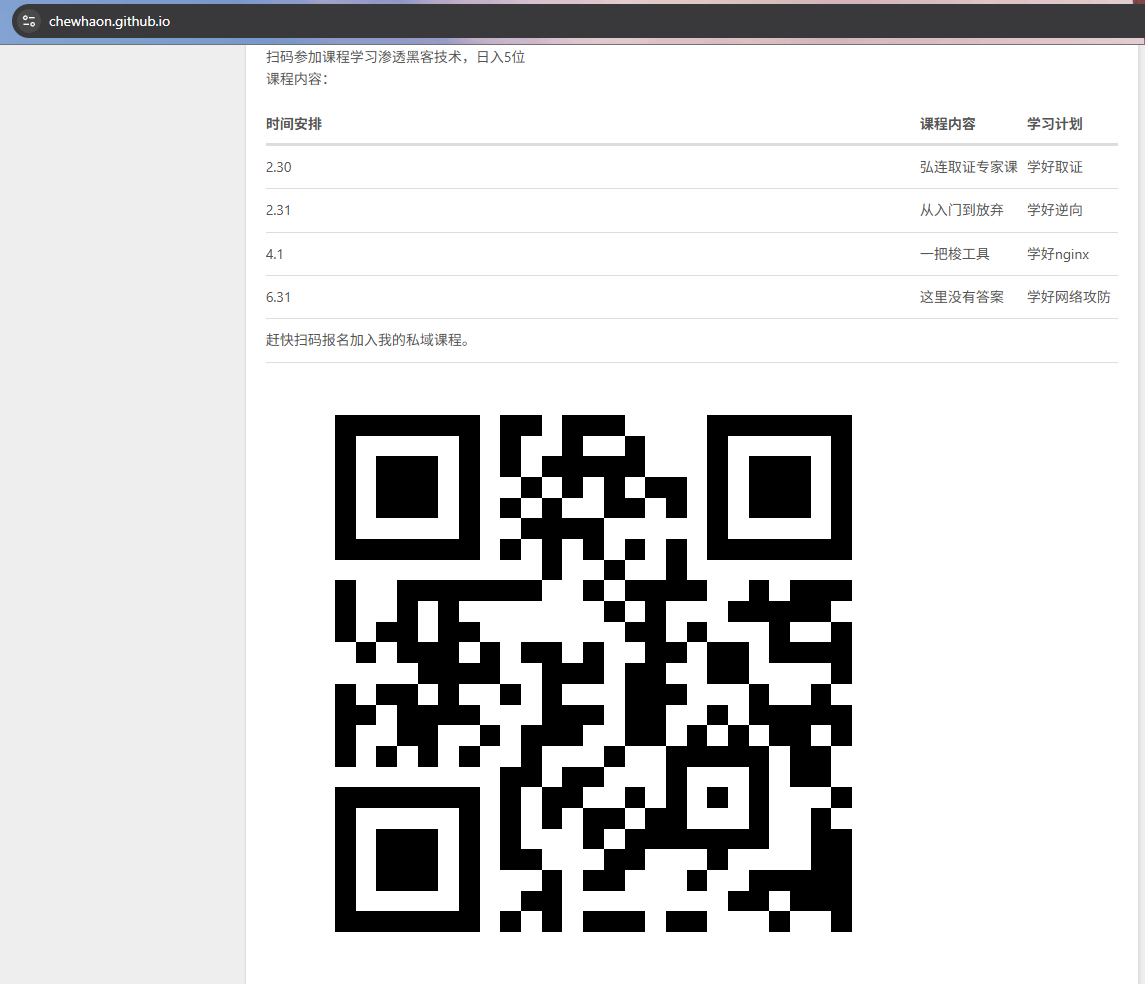The image size is (1145, 984).
Task: Click the 赶快扫码报名 invitation text
Action: (x=311, y=340)
